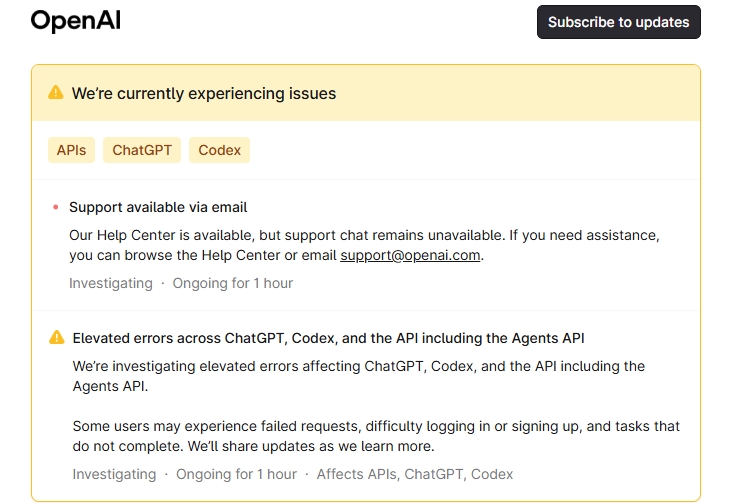Click red dot beside 'Support available via email'

click(56, 207)
